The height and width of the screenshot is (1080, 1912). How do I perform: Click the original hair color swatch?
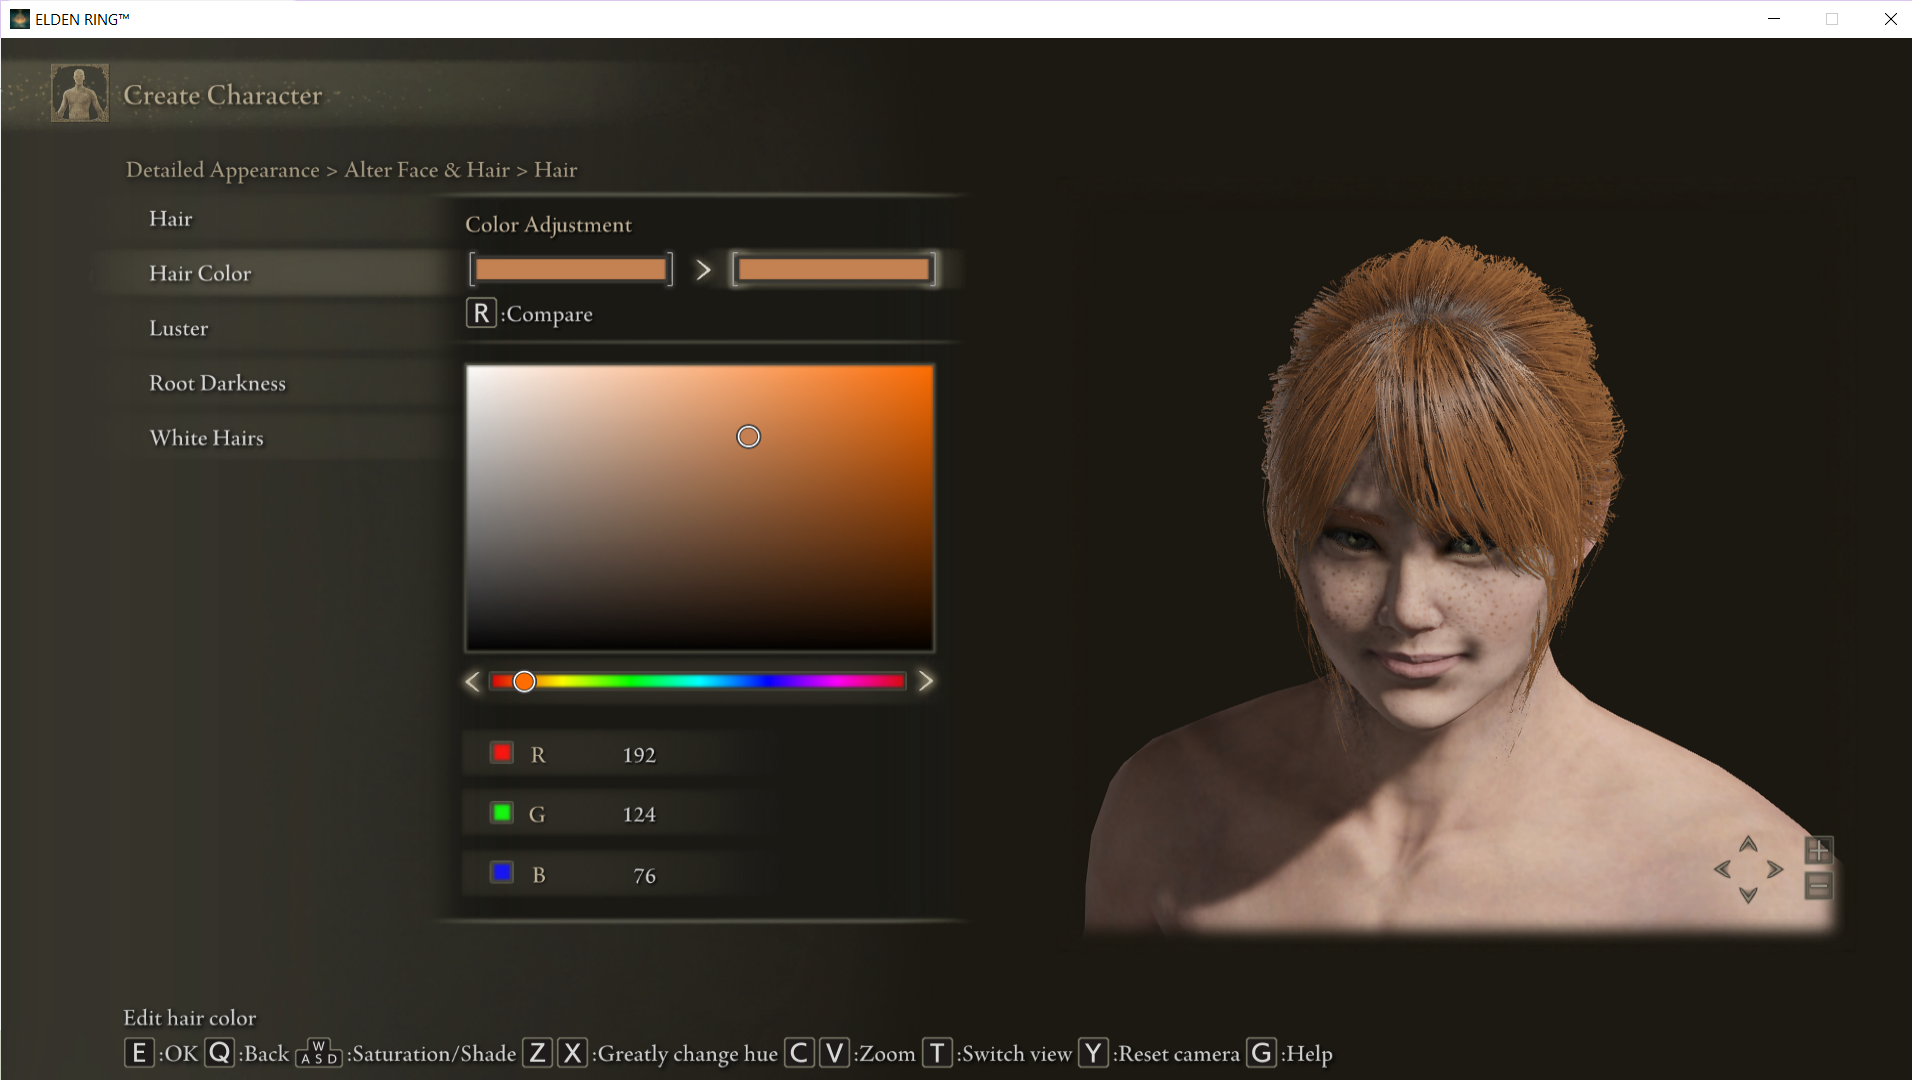point(571,269)
